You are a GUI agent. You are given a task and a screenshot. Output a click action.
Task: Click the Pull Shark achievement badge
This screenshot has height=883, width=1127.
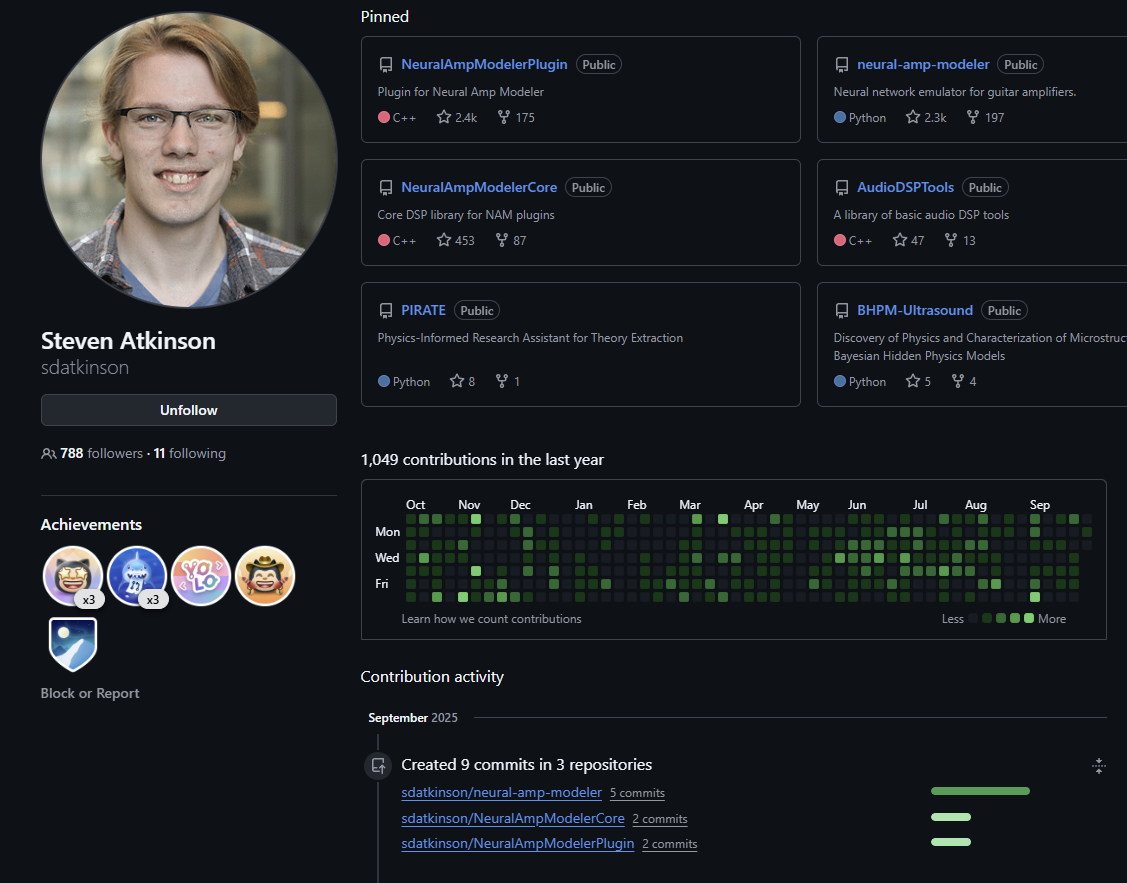coord(137,575)
